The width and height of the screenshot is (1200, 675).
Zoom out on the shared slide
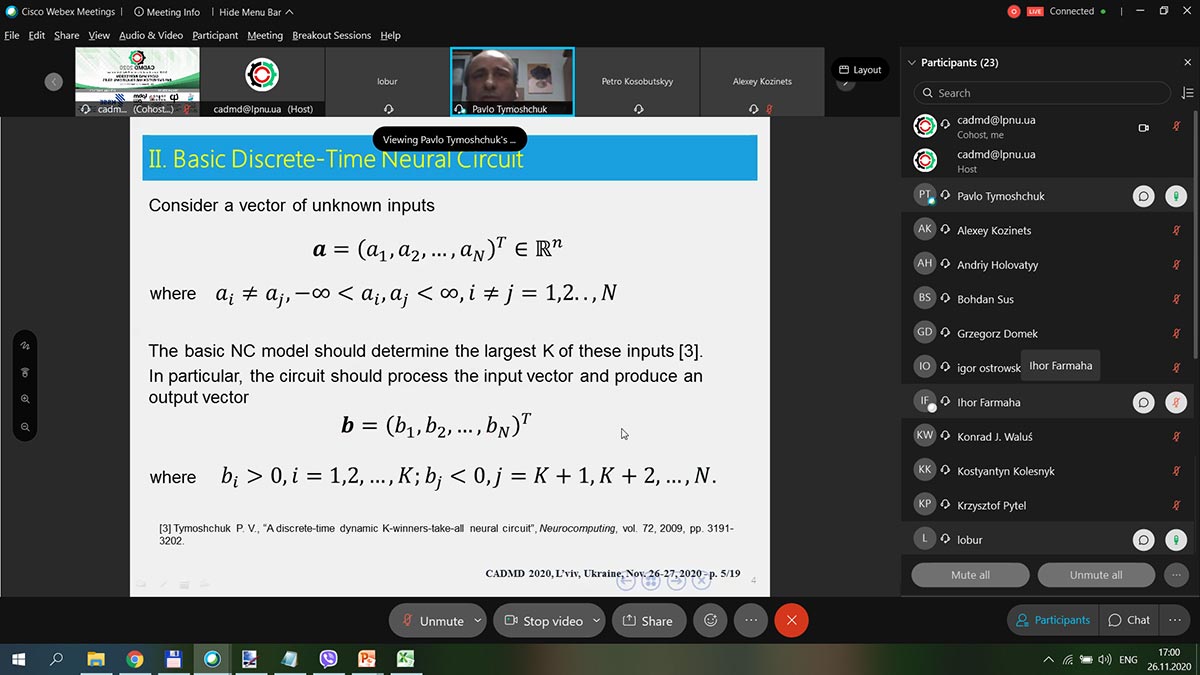coord(25,427)
